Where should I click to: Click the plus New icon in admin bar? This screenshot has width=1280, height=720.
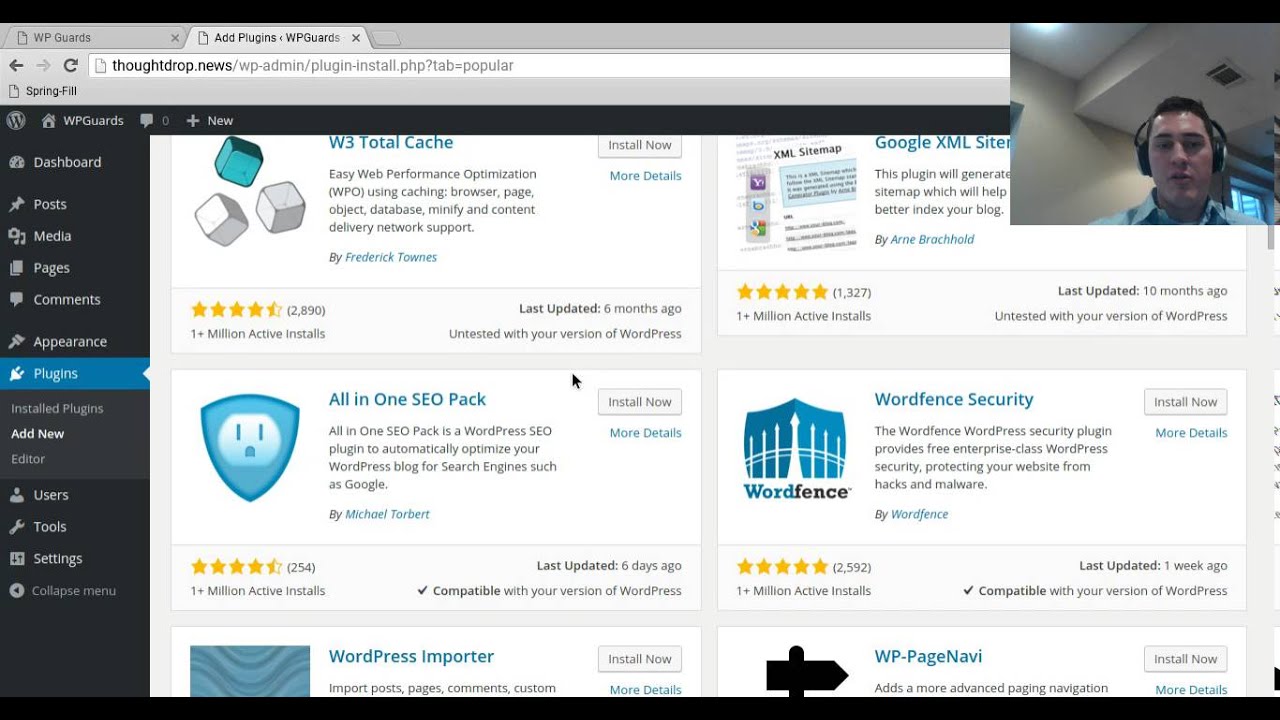point(193,121)
